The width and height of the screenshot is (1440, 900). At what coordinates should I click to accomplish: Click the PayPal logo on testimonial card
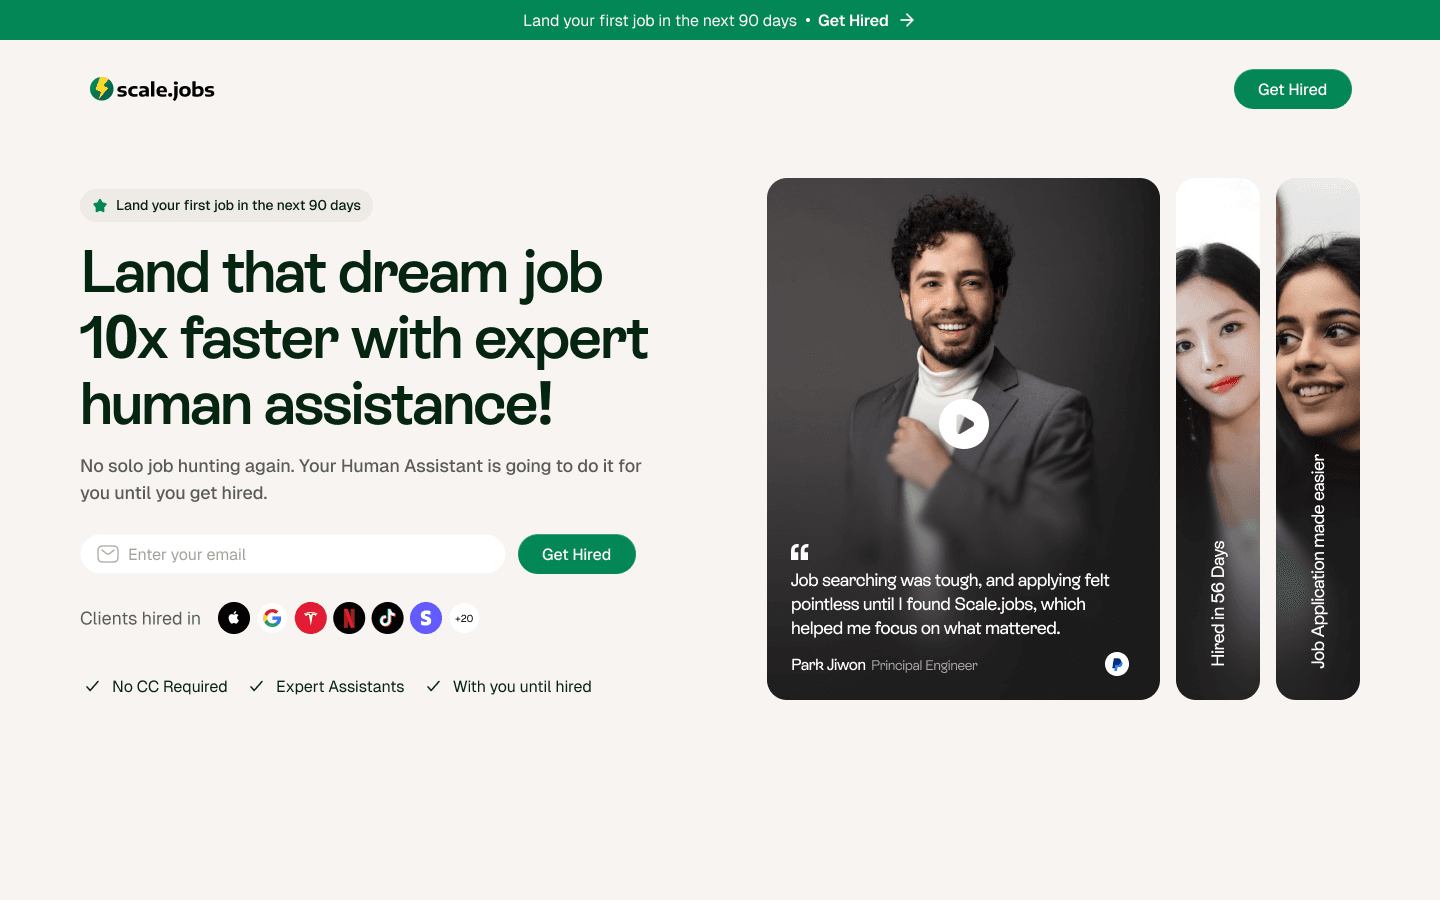tap(1117, 664)
